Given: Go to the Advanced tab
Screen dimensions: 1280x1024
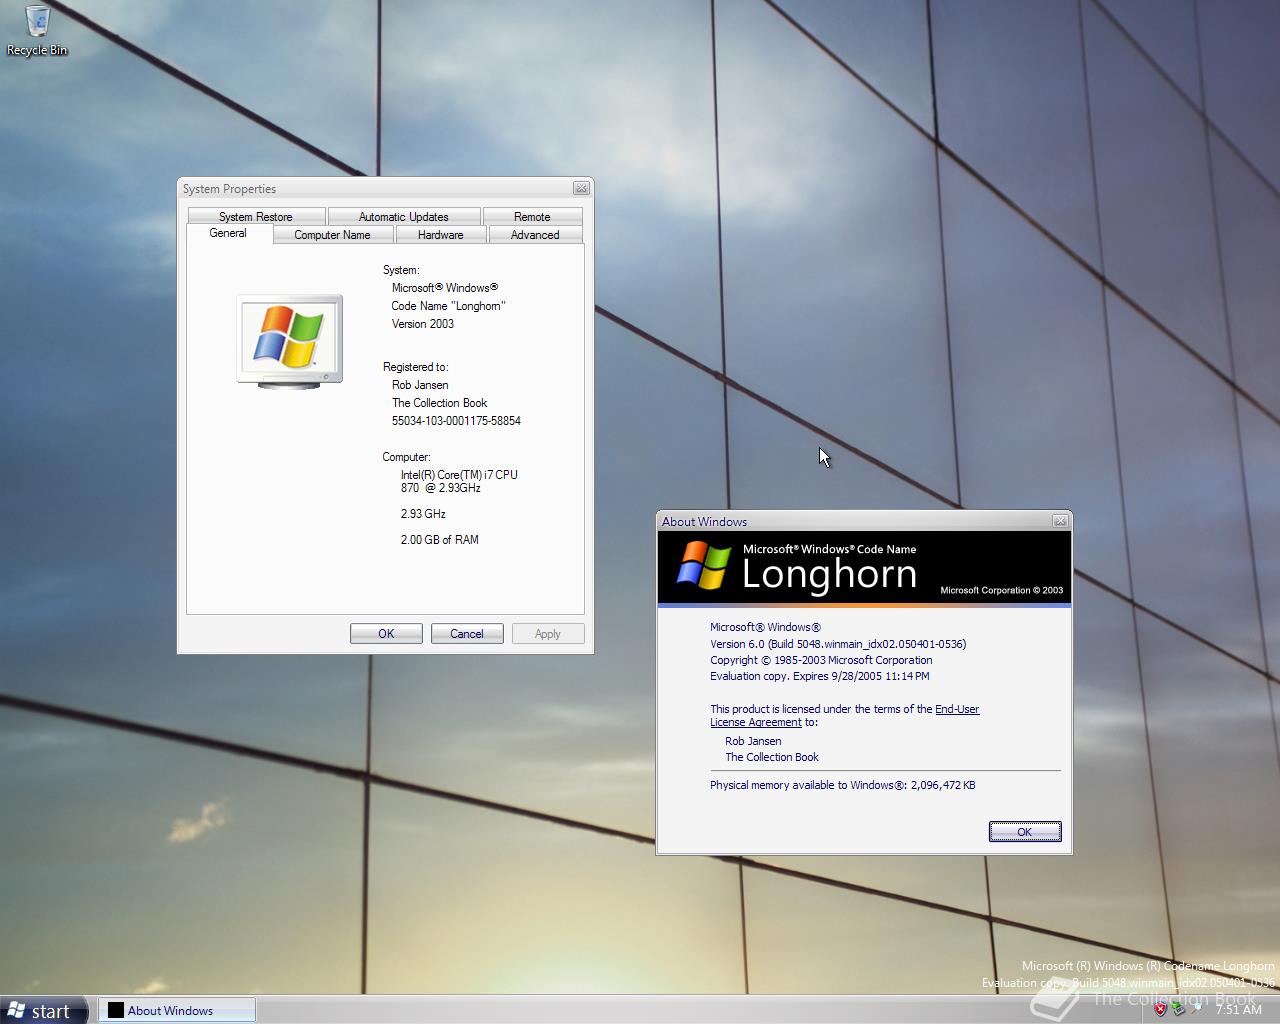Looking at the screenshot, I should 535,235.
